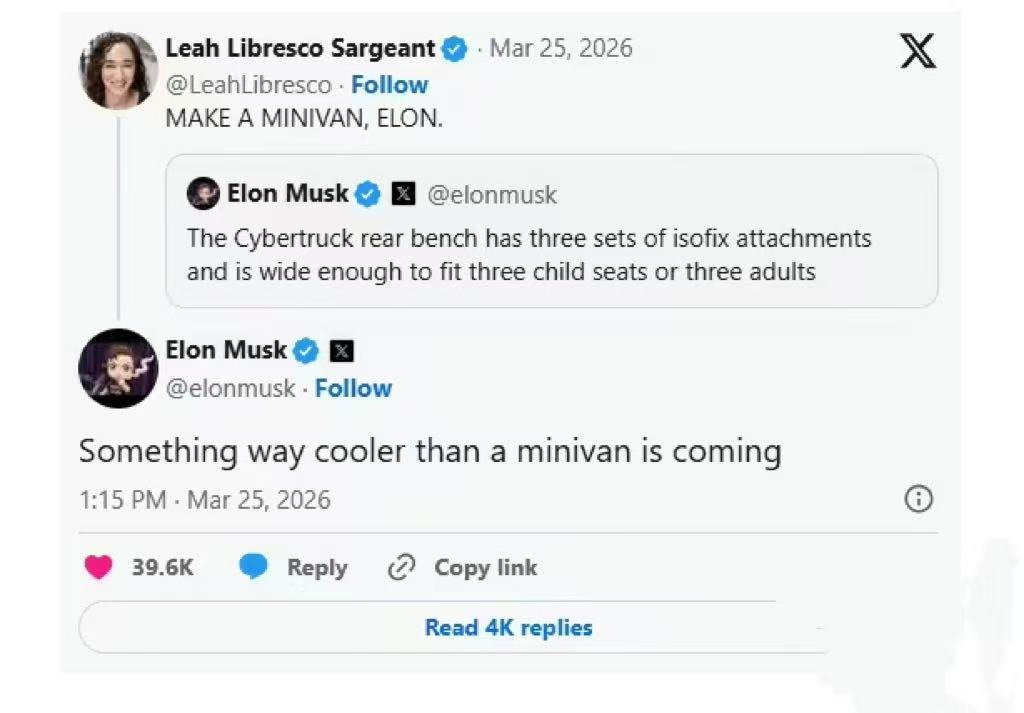Click the X logo in top right corner
The width and height of the screenshot is (1024, 713).
tap(917, 49)
